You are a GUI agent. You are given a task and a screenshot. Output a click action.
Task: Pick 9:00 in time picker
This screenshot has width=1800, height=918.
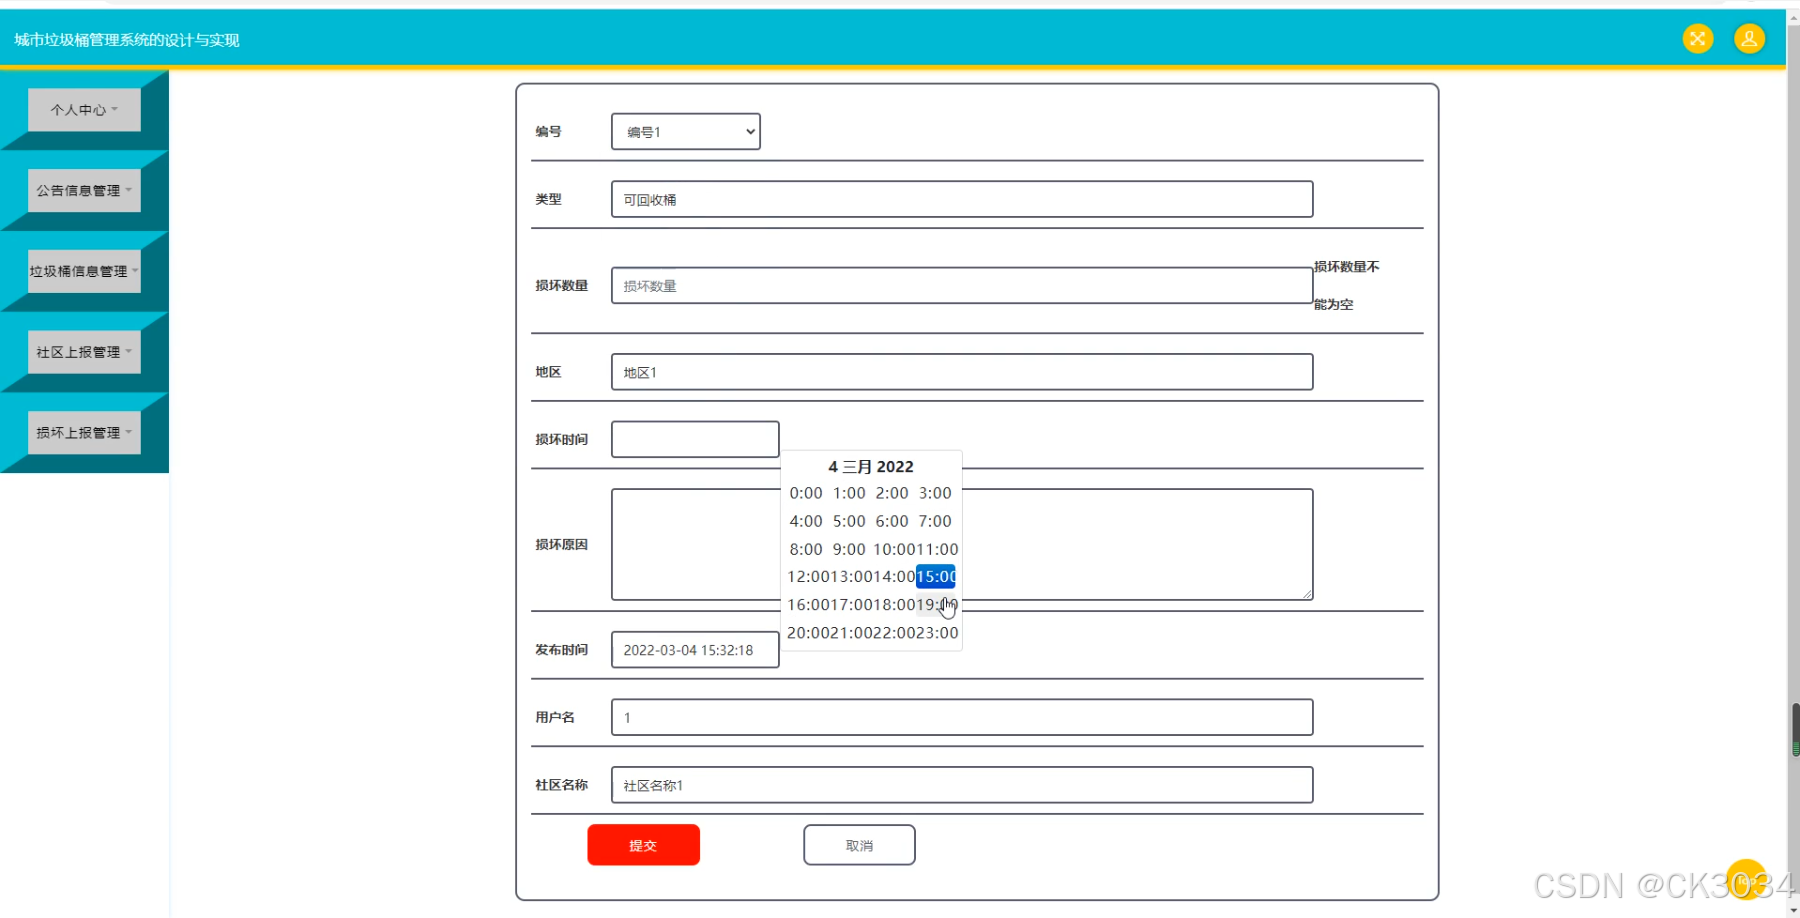(x=849, y=549)
